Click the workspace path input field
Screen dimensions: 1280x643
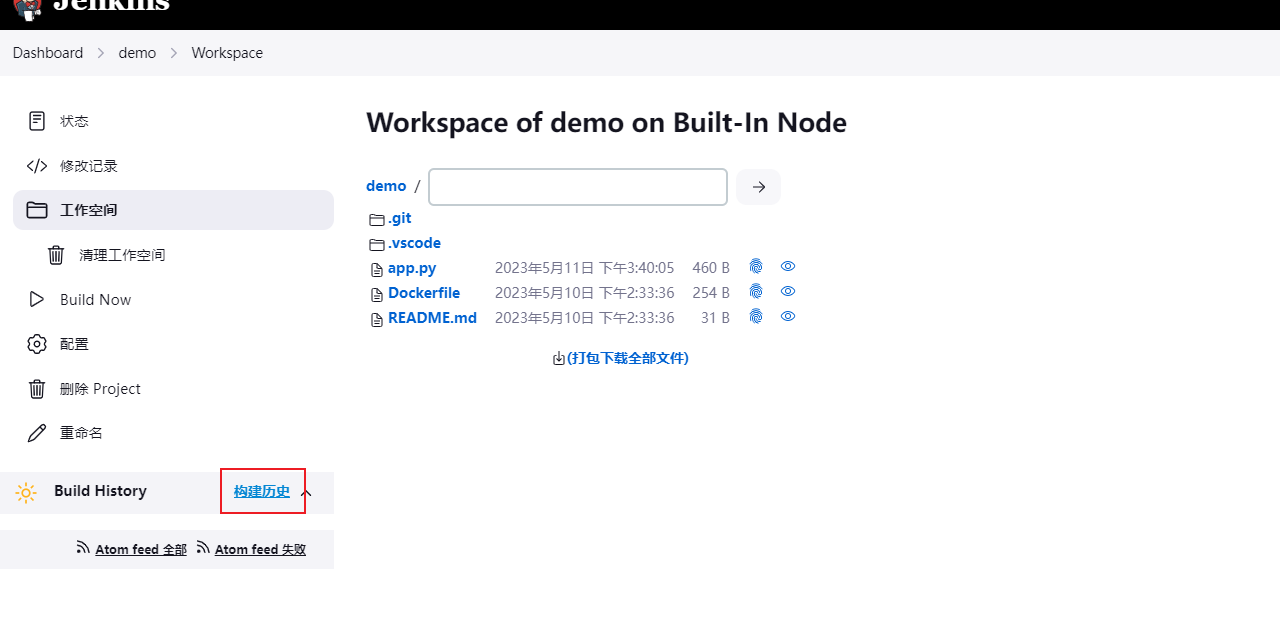(x=577, y=187)
